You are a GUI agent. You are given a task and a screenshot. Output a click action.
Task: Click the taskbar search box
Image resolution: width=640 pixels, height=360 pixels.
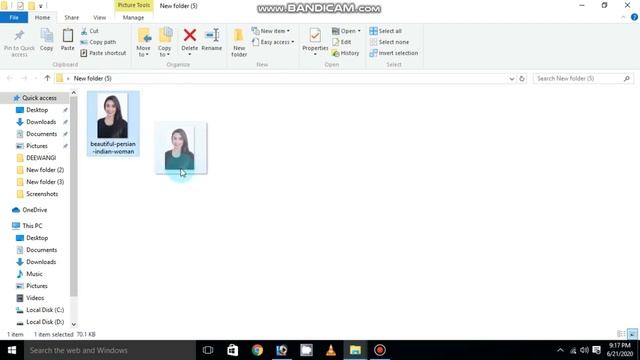point(110,350)
